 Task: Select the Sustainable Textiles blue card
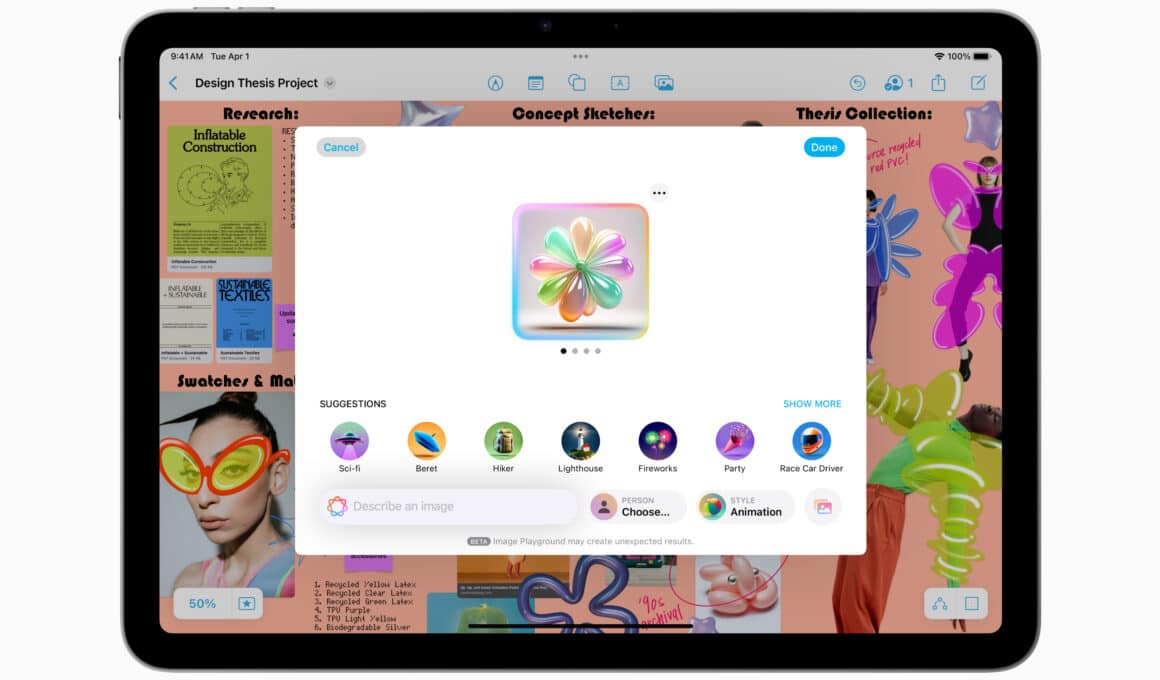click(244, 320)
